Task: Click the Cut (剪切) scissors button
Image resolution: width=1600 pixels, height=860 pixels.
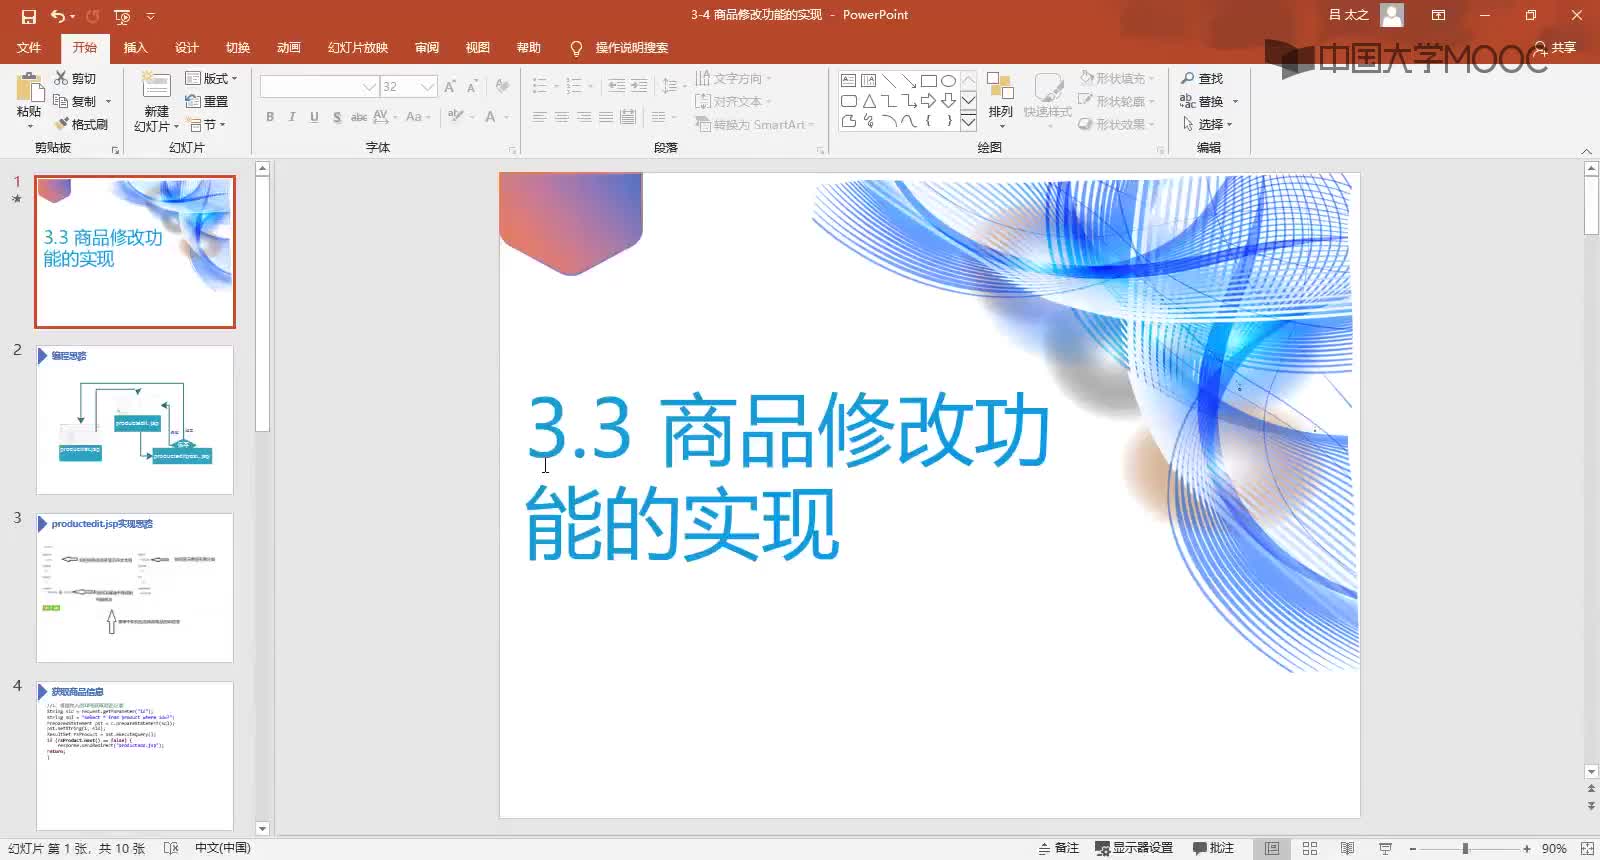Action: (75, 78)
